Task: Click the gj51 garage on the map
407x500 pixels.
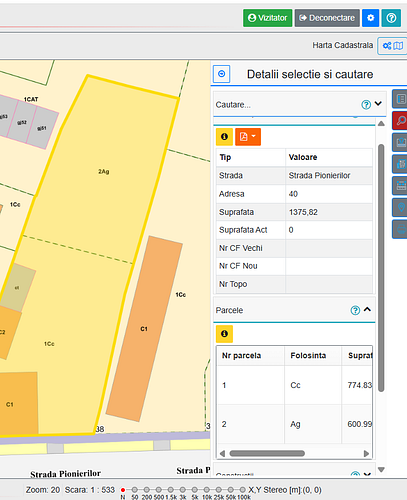Action: 42,128
